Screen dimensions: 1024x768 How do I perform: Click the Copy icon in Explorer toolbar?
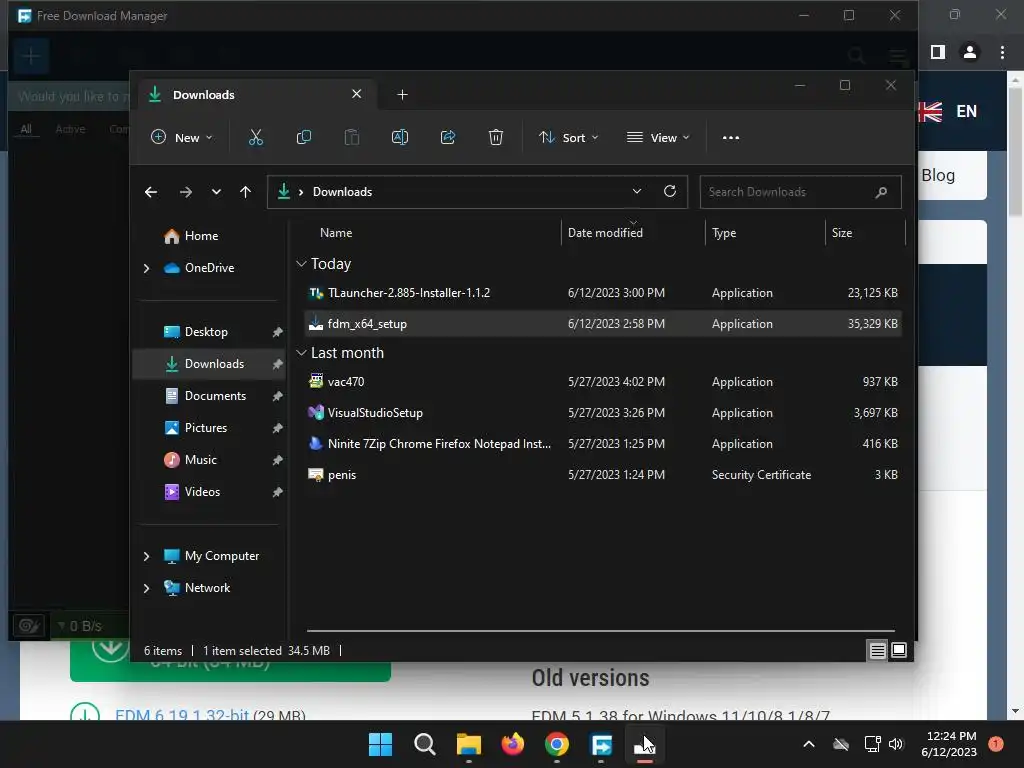(304, 137)
